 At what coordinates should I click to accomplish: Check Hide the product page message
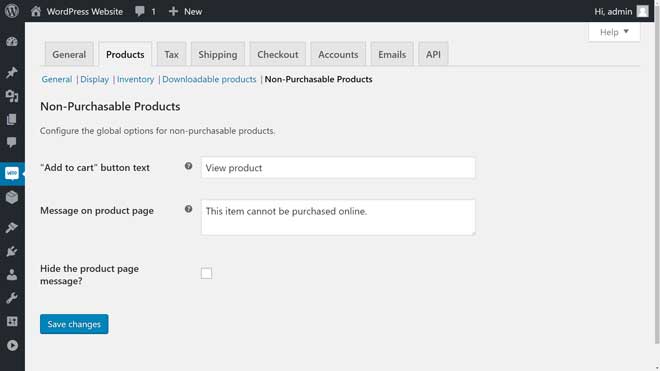(x=206, y=273)
